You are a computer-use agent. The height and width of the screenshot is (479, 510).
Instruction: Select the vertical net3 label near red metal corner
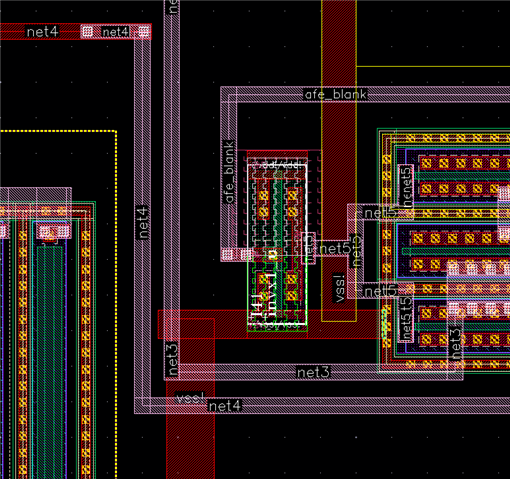tap(172, 359)
